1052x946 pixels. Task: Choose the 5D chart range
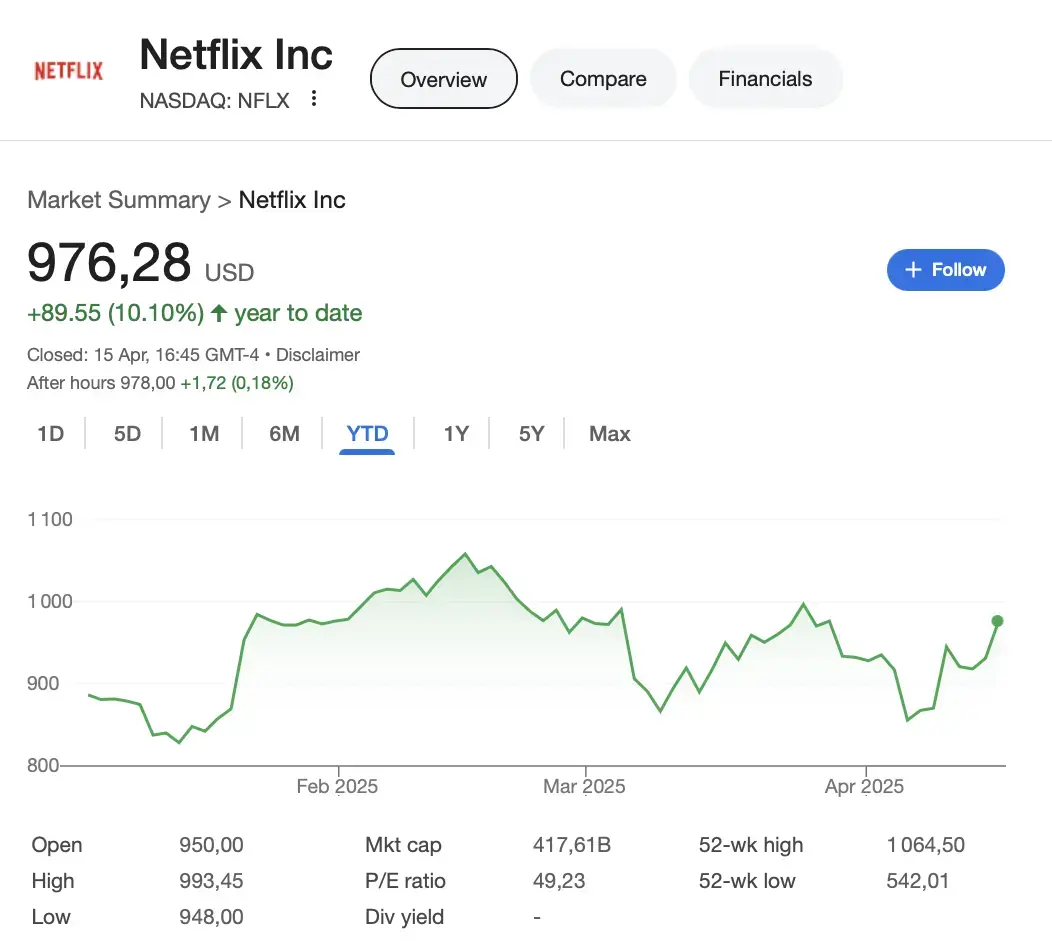(x=127, y=433)
